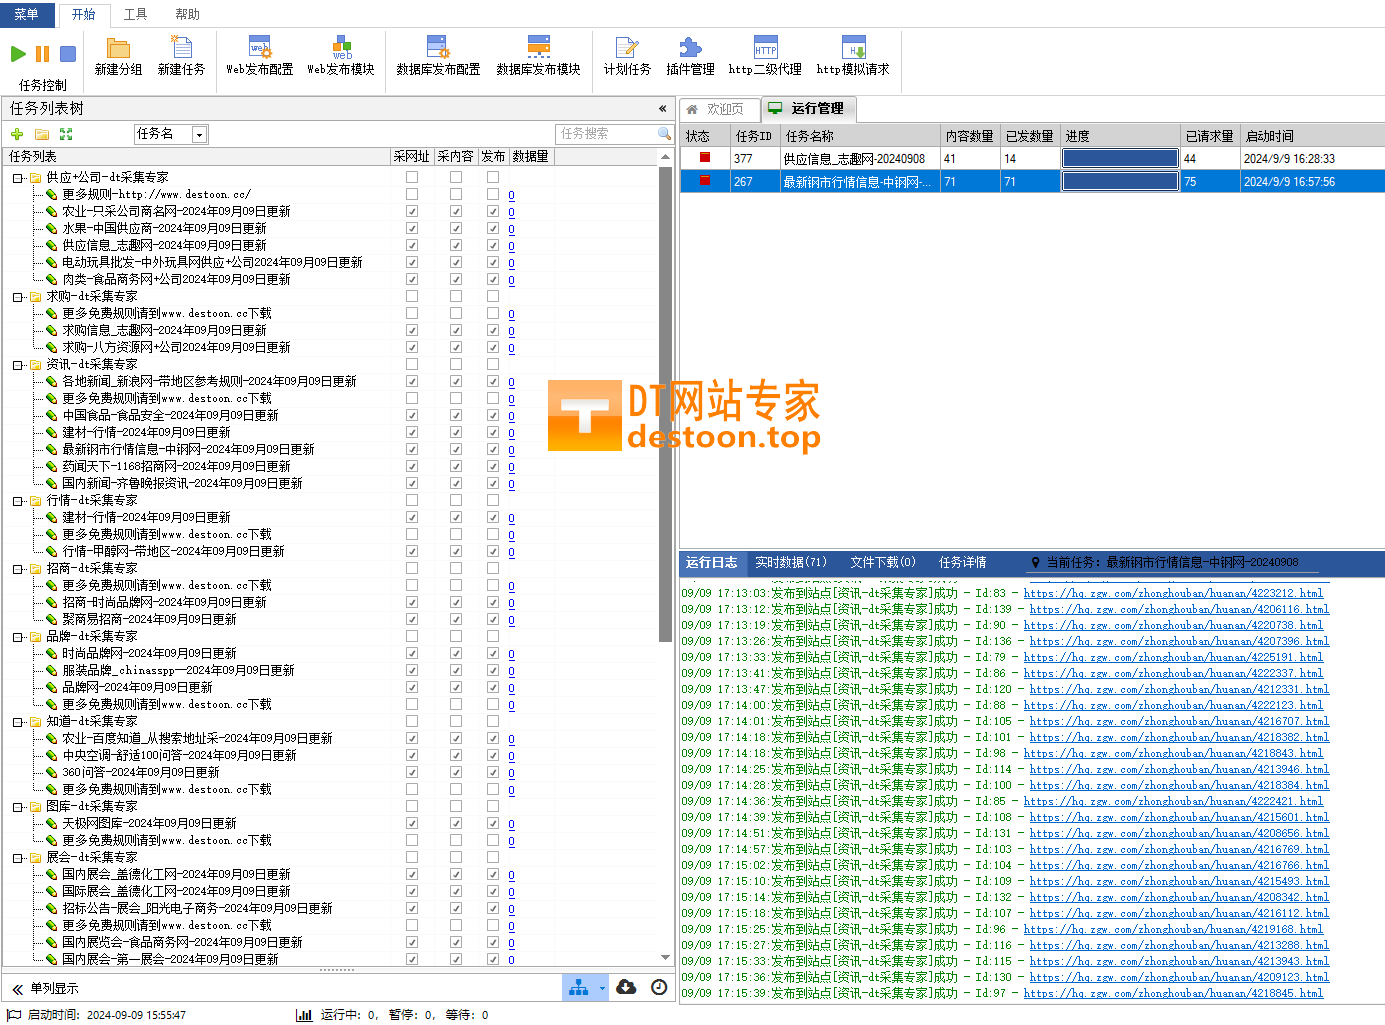Open the 计划任务 scheduler

[x=627, y=55]
